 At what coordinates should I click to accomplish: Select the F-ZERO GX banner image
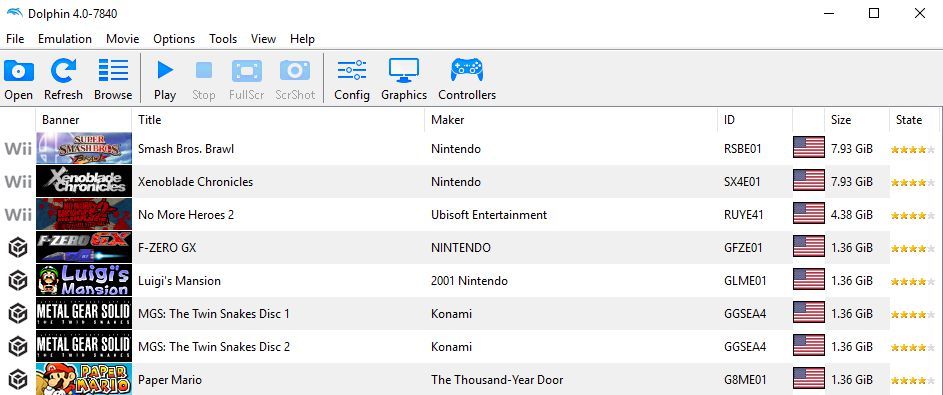[x=84, y=247]
